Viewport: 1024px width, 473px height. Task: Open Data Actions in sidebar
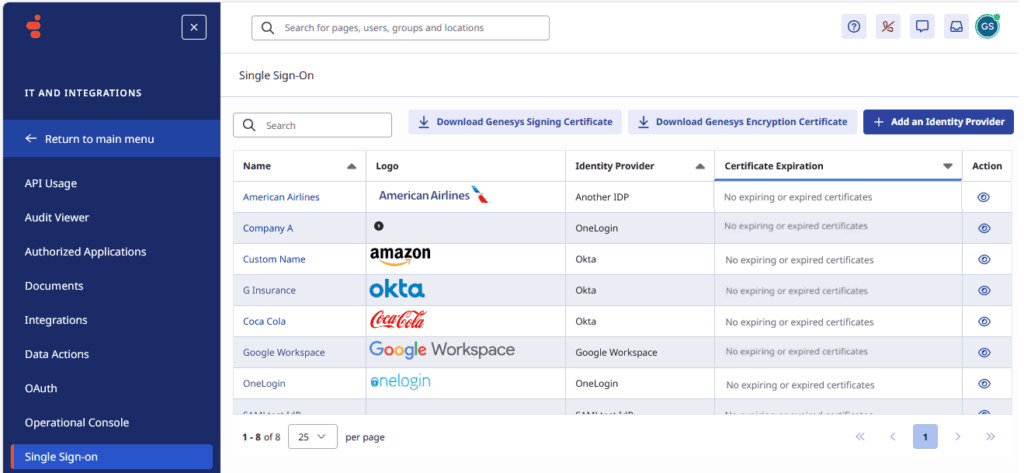[57, 354]
